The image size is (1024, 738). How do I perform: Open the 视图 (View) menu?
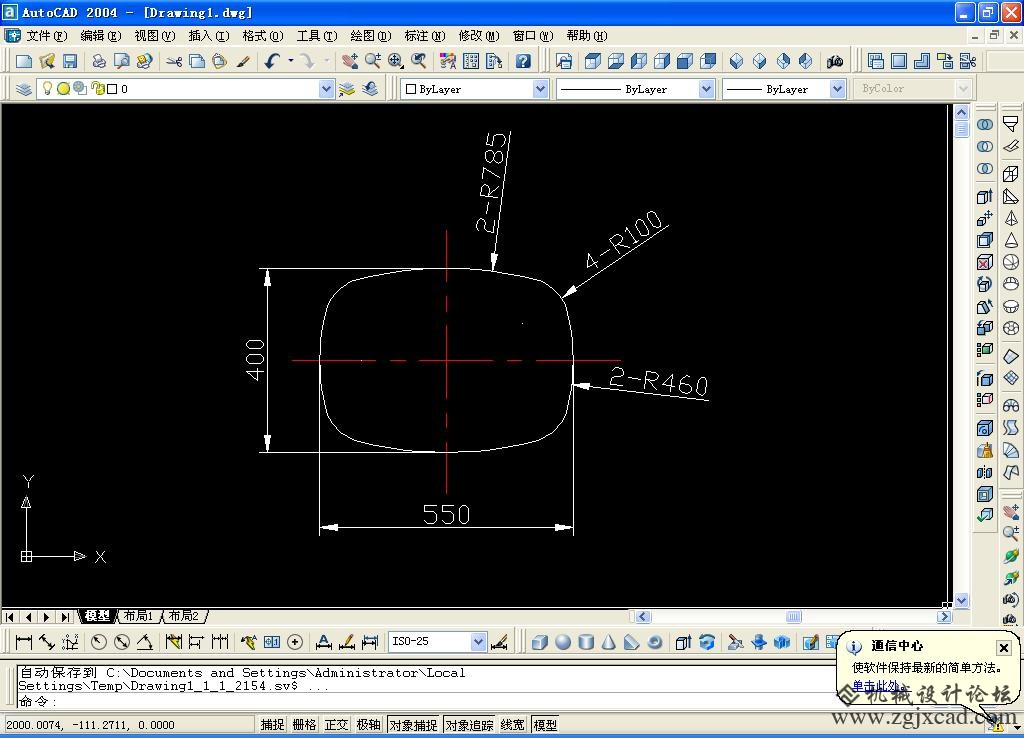(155, 36)
